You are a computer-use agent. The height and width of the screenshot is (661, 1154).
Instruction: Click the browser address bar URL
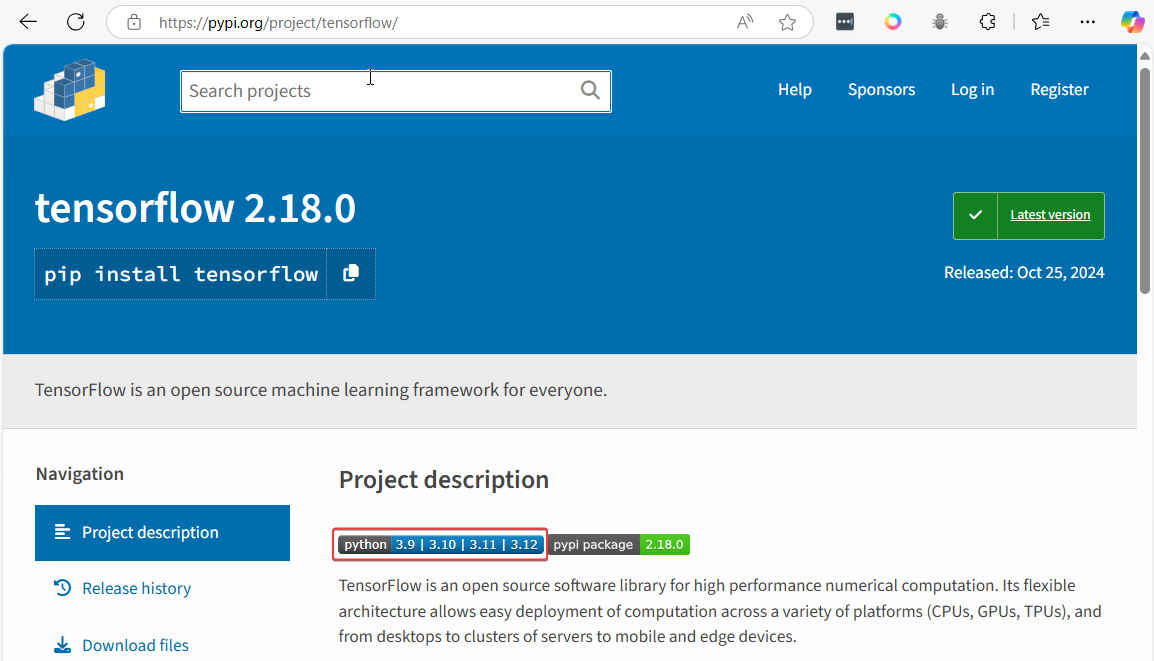pyautogui.click(x=278, y=23)
